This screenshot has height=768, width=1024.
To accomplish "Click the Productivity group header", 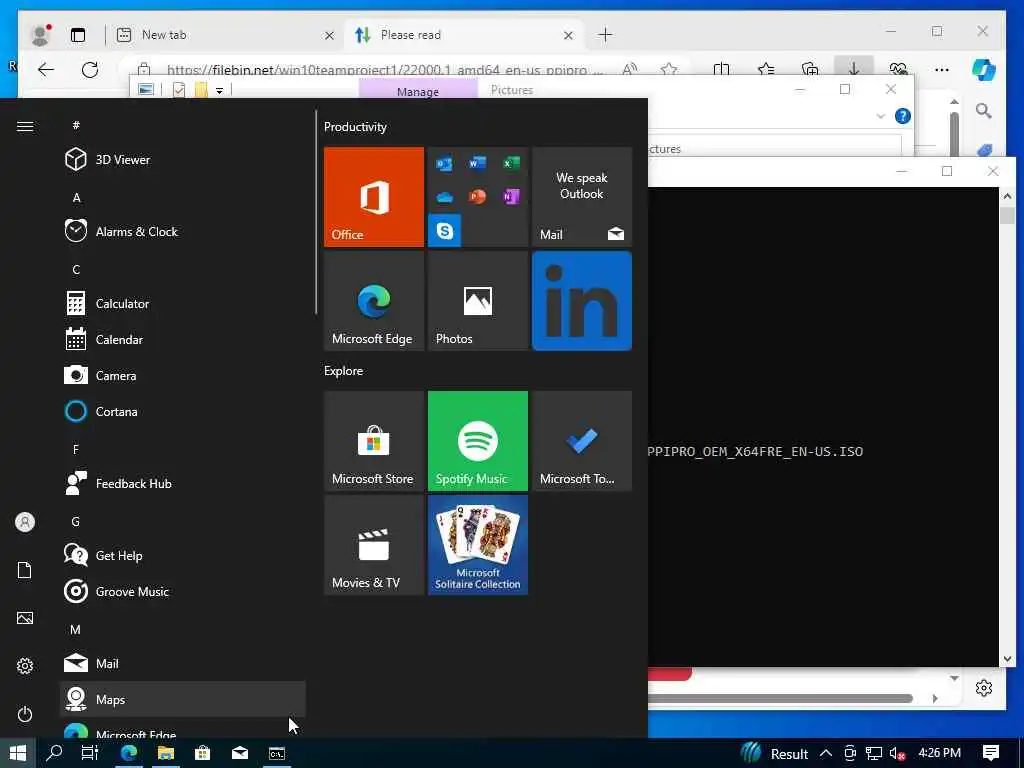I will pos(355,127).
